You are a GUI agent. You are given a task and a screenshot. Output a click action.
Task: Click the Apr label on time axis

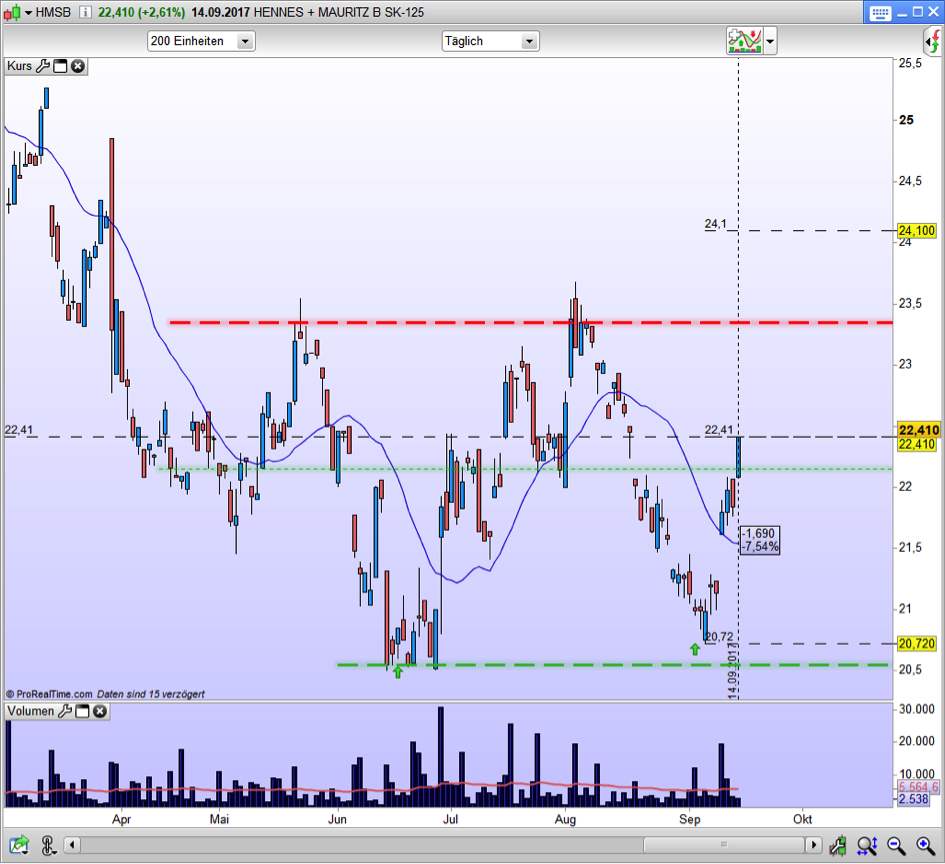[x=121, y=819]
